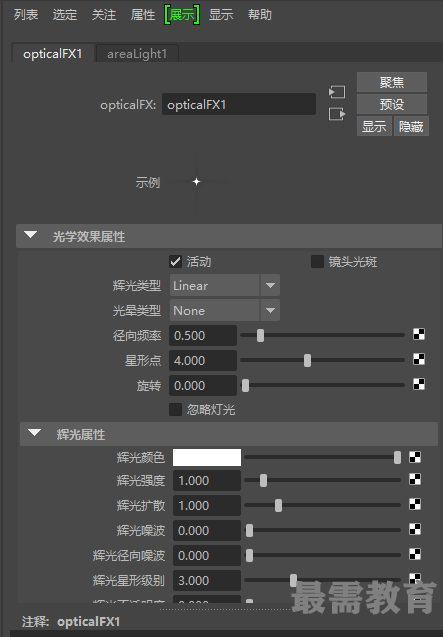Click the 旋转 slider handle
443x637 pixels.
coord(245,385)
